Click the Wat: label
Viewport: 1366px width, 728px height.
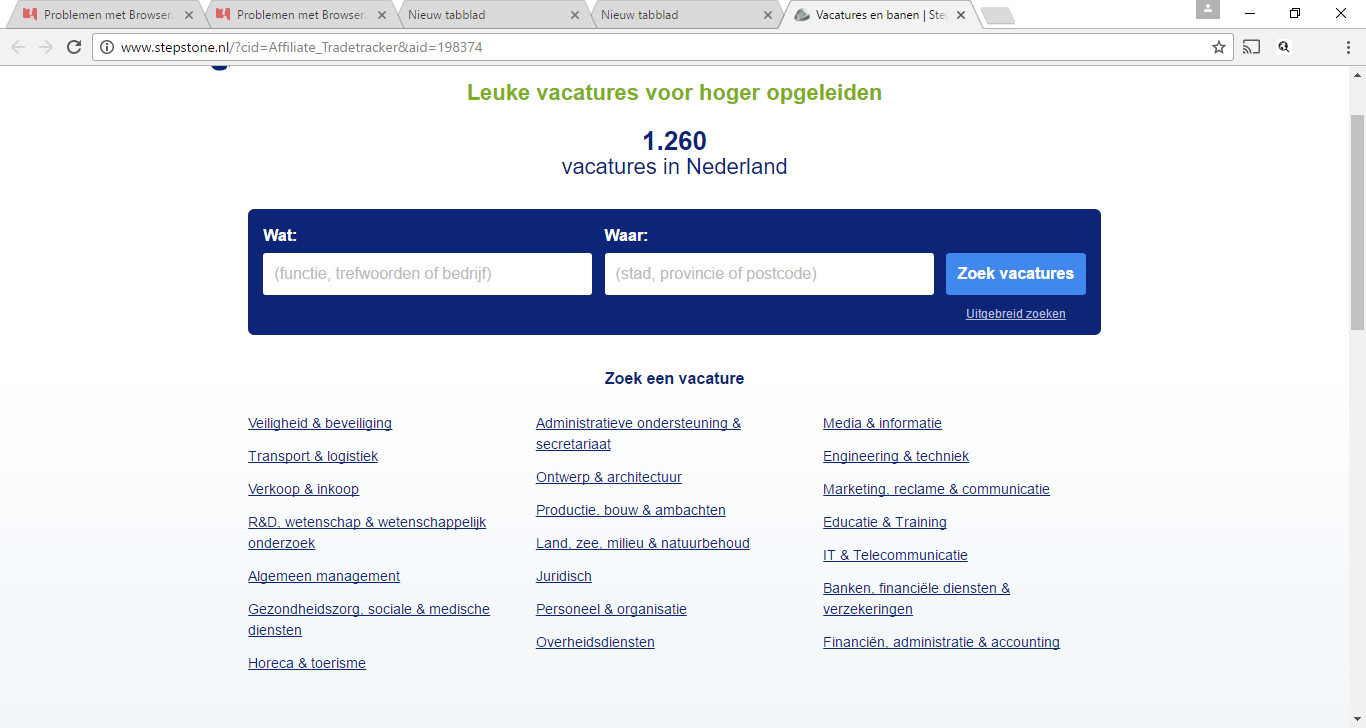pos(280,236)
